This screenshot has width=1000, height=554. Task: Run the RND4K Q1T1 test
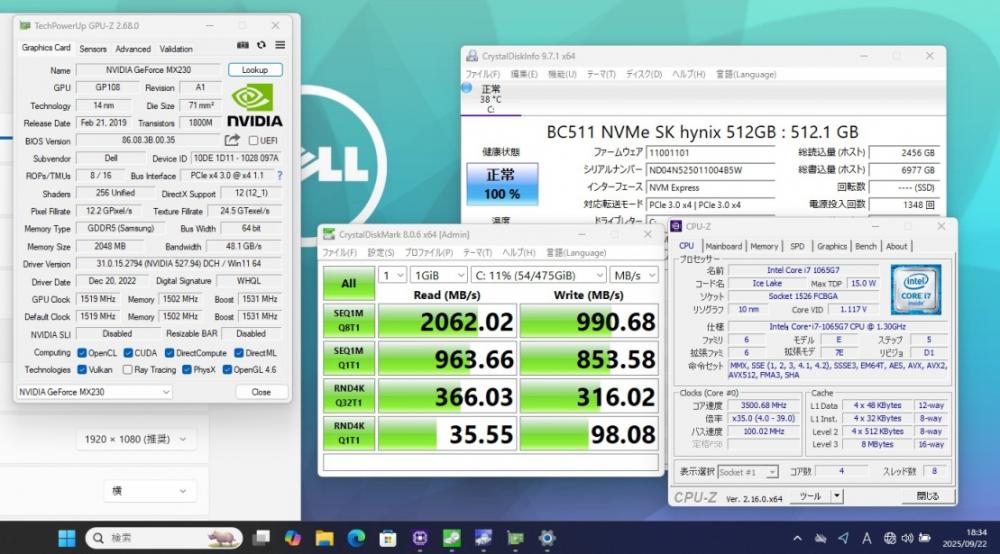pyautogui.click(x=349, y=434)
